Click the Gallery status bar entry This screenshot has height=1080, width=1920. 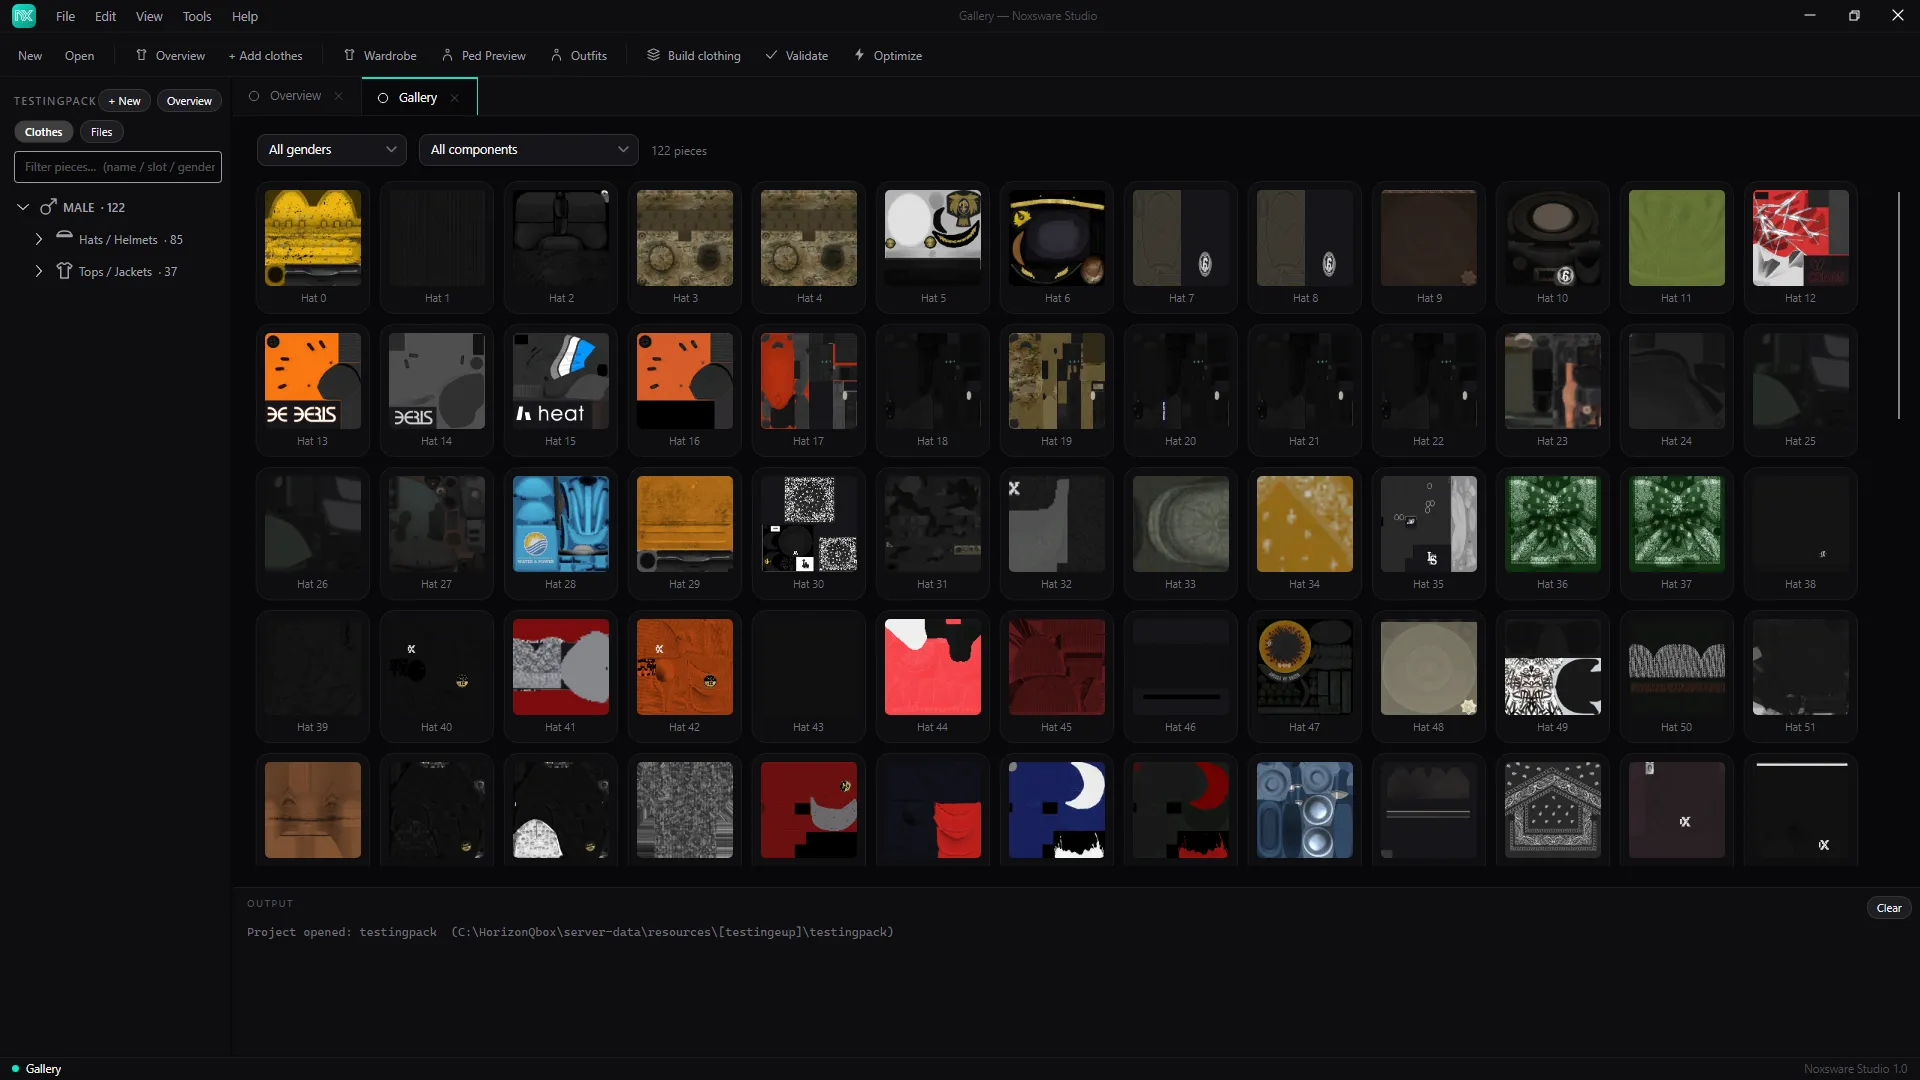click(36, 1069)
